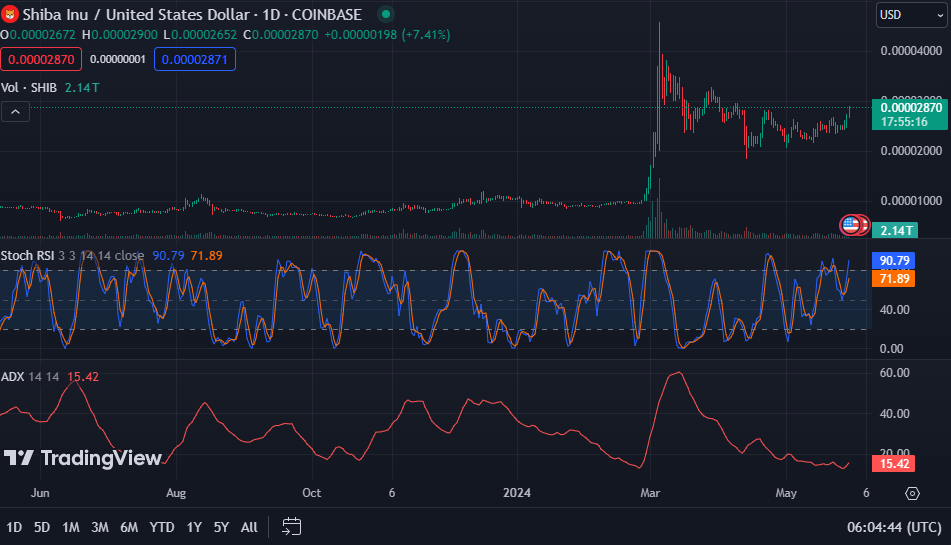Click the 06:04:44 (UTC) timezone button
Viewport: 951px width, 545px height.
(x=894, y=527)
